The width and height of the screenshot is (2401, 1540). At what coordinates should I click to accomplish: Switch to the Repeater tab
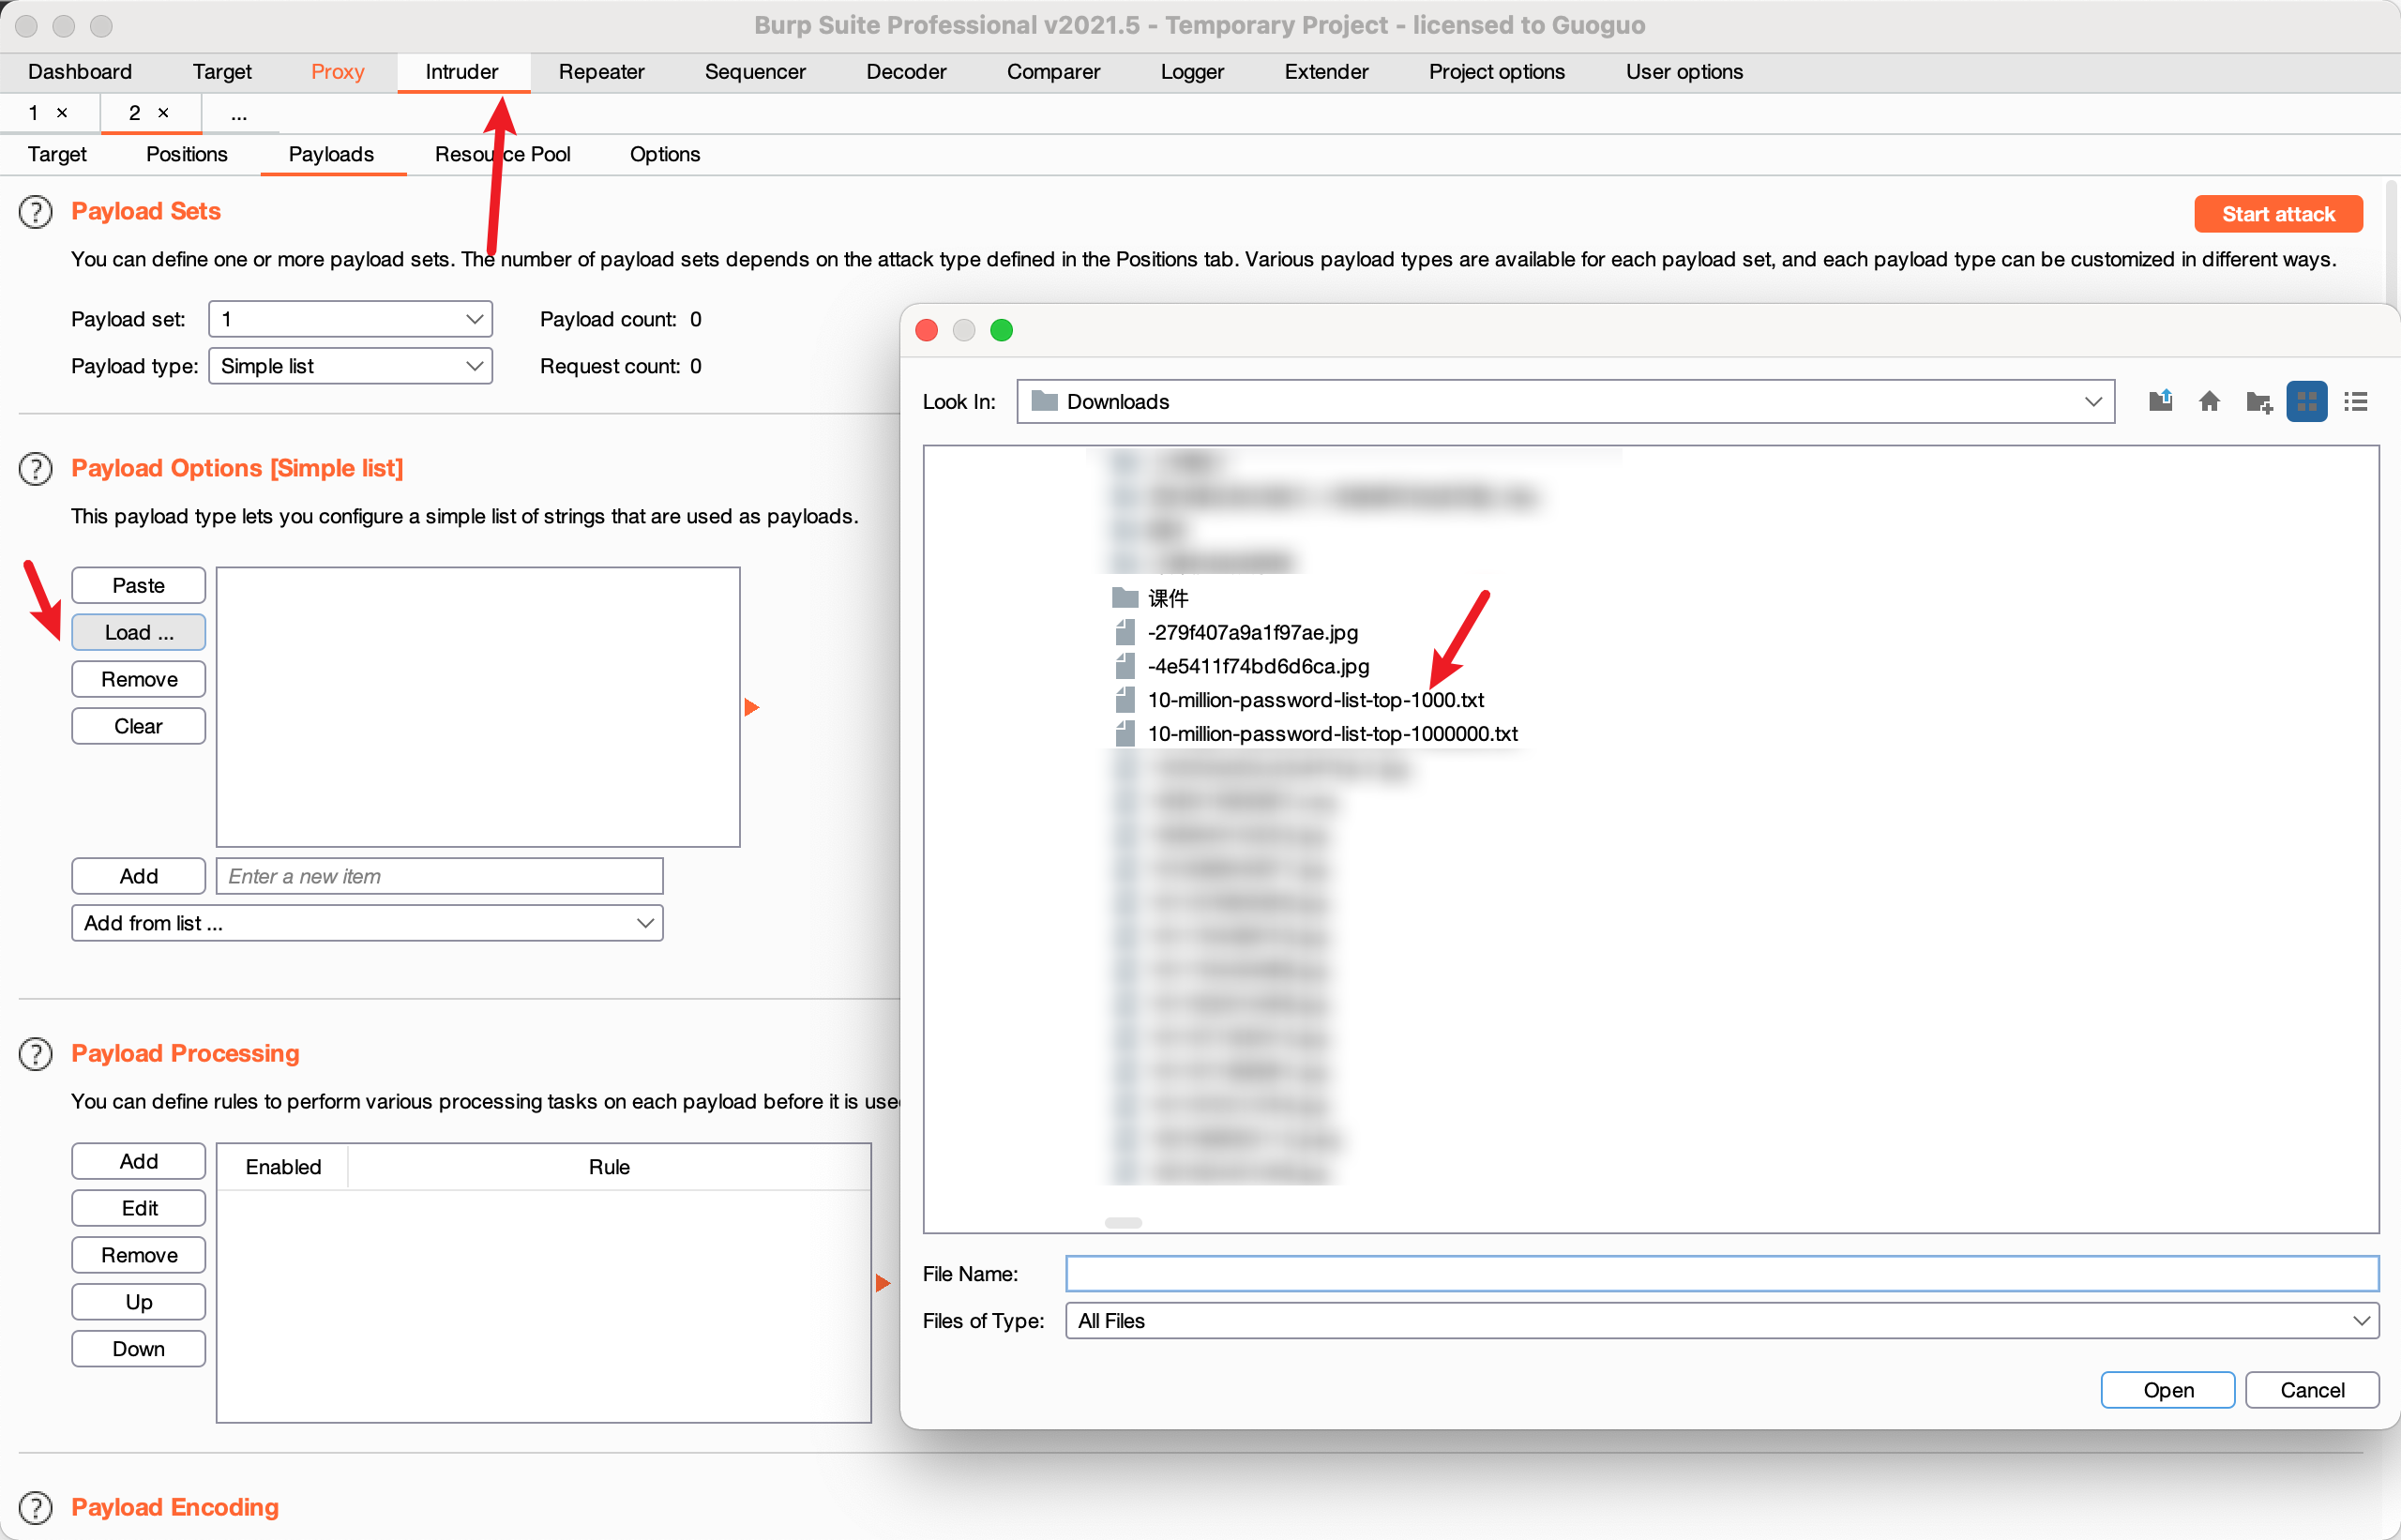[601, 72]
